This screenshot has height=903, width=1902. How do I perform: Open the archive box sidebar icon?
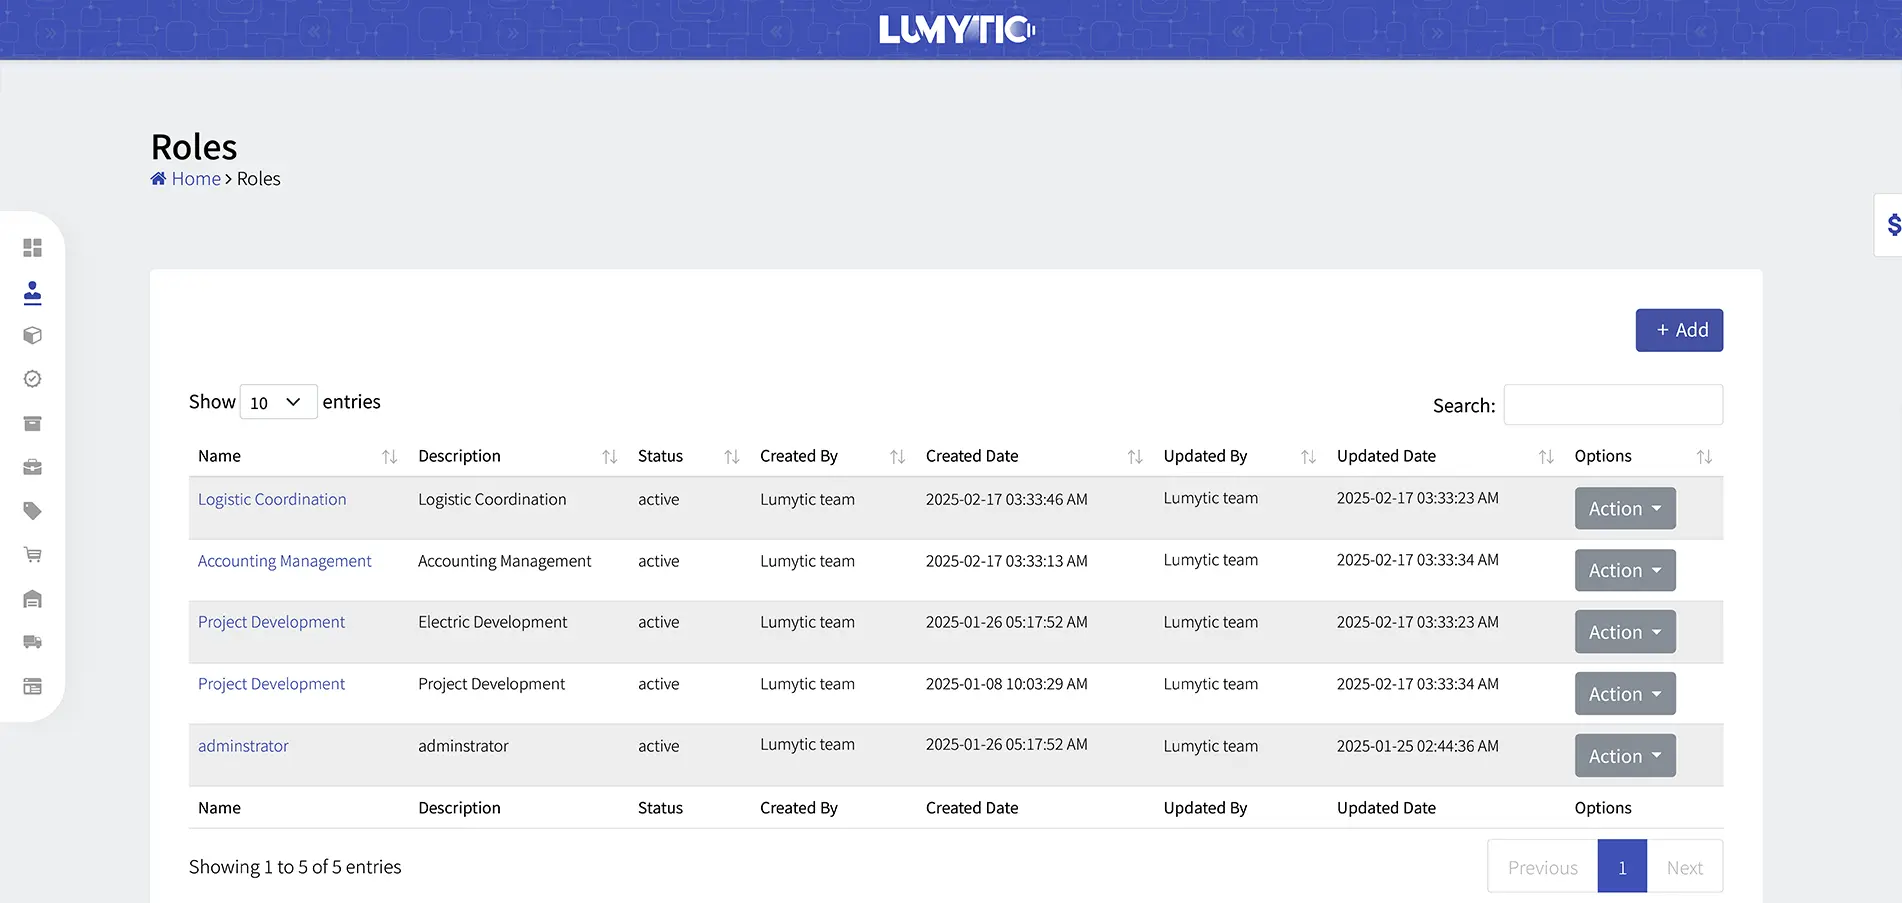(32, 424)
